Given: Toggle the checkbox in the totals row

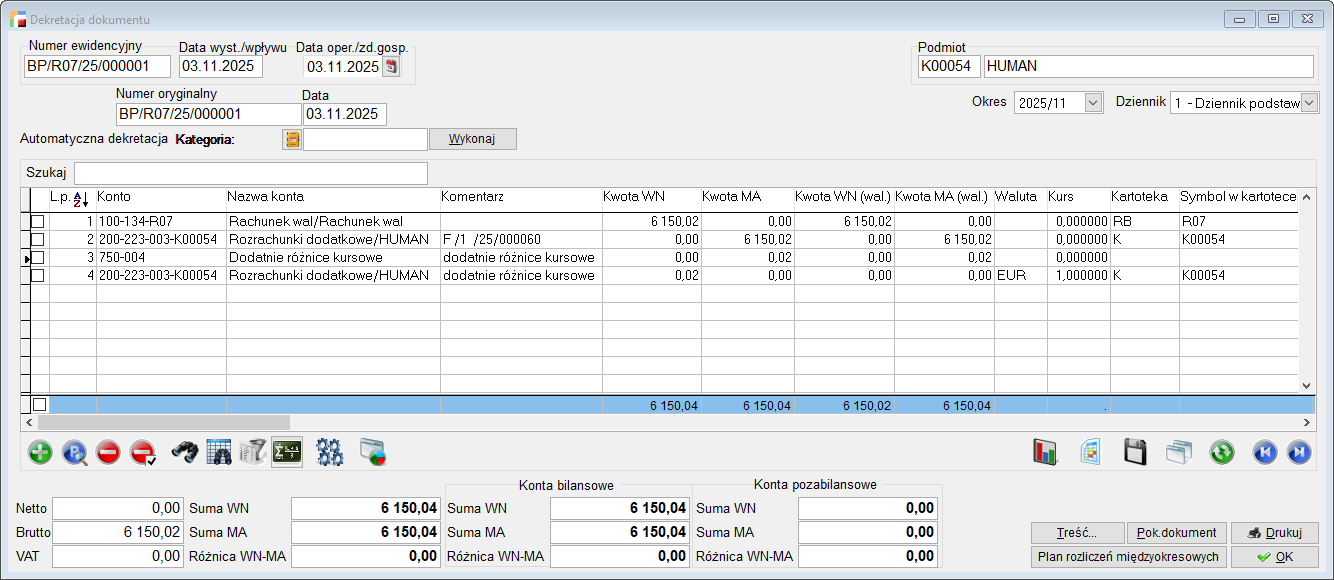Looking at the screenshot, I should pos(39,404).
